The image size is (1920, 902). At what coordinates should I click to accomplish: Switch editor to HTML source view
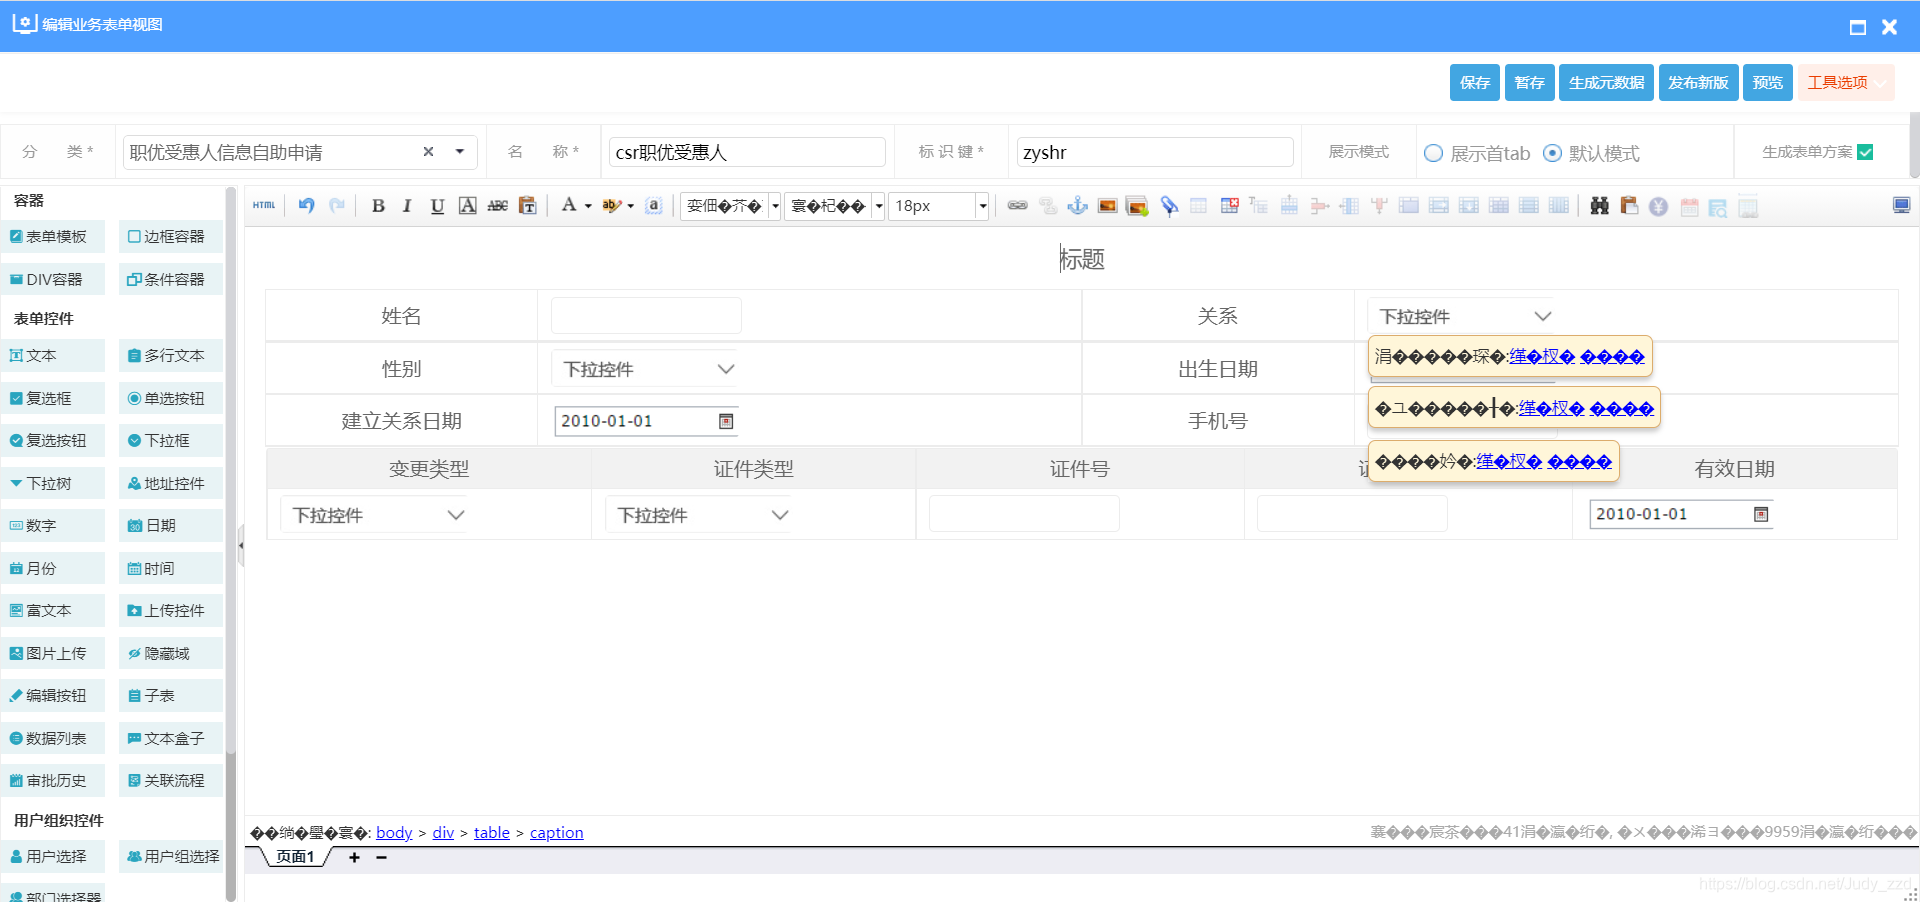click(264, 205)
